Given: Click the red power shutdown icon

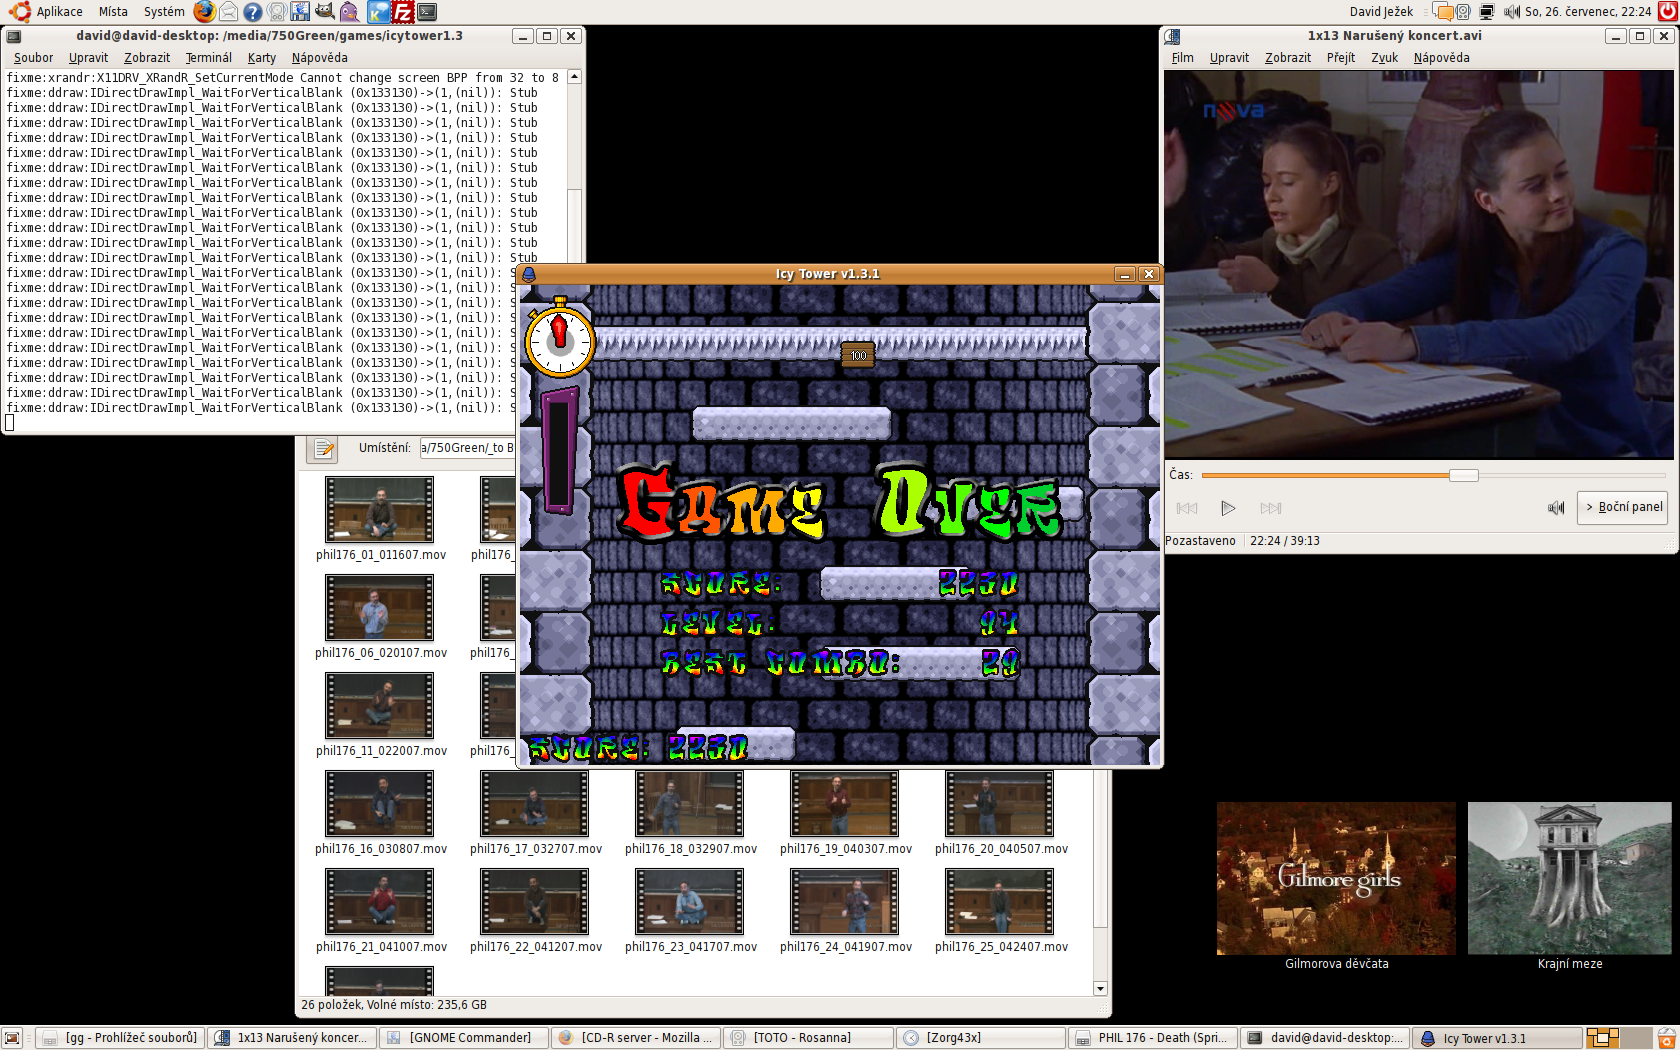Looking at the screenshot, I should tap(1667, 12).
